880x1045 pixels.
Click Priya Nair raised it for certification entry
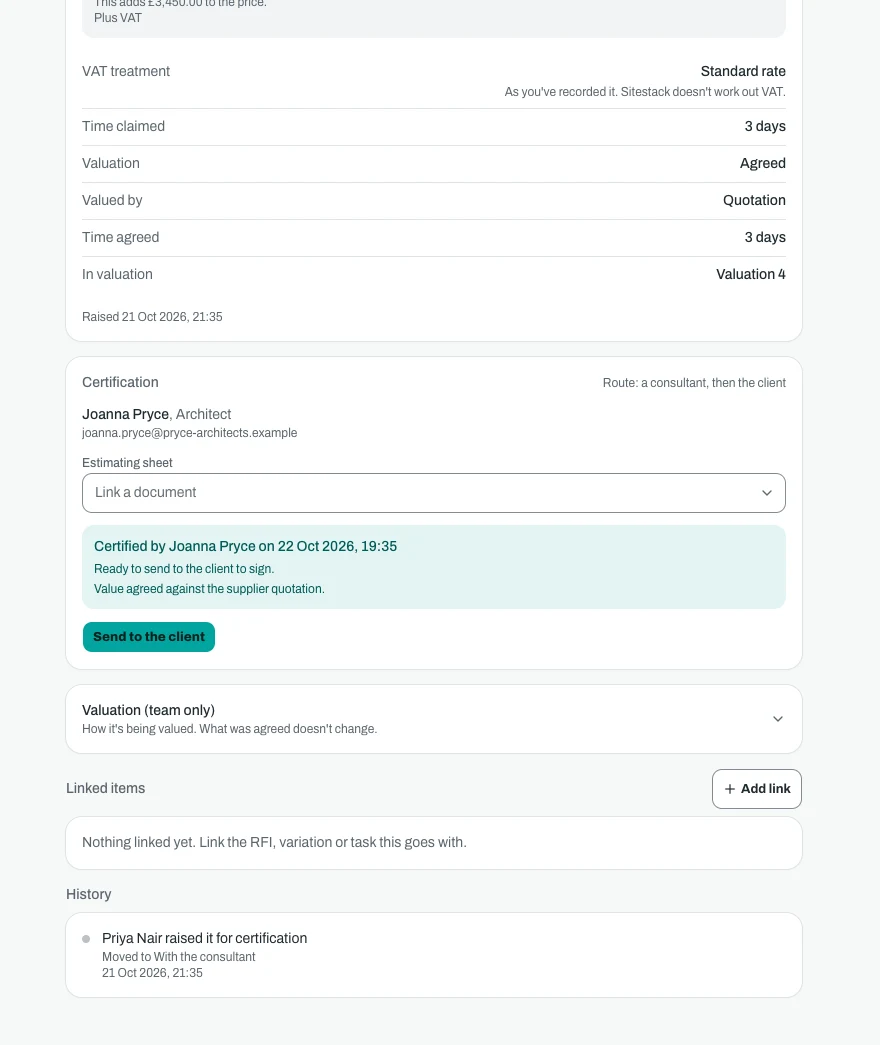pos(205,938)
